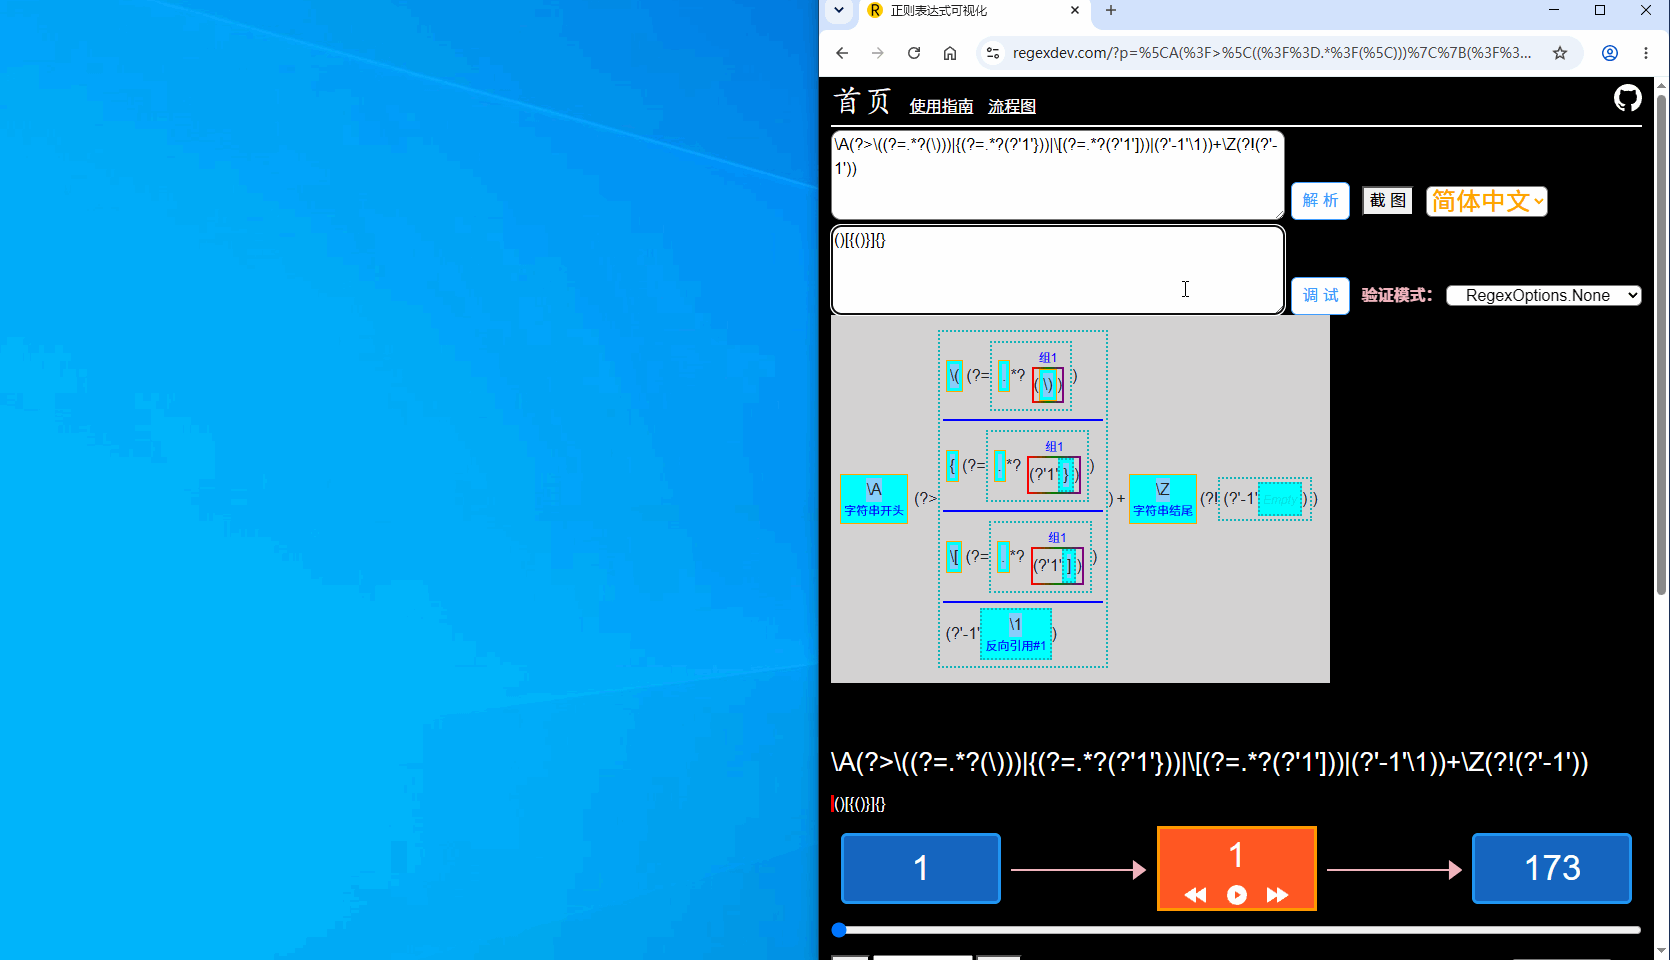Click the regex expression input box
Image resolution: width=1670 pixels, height=960 pixels.
(1057, 174)
